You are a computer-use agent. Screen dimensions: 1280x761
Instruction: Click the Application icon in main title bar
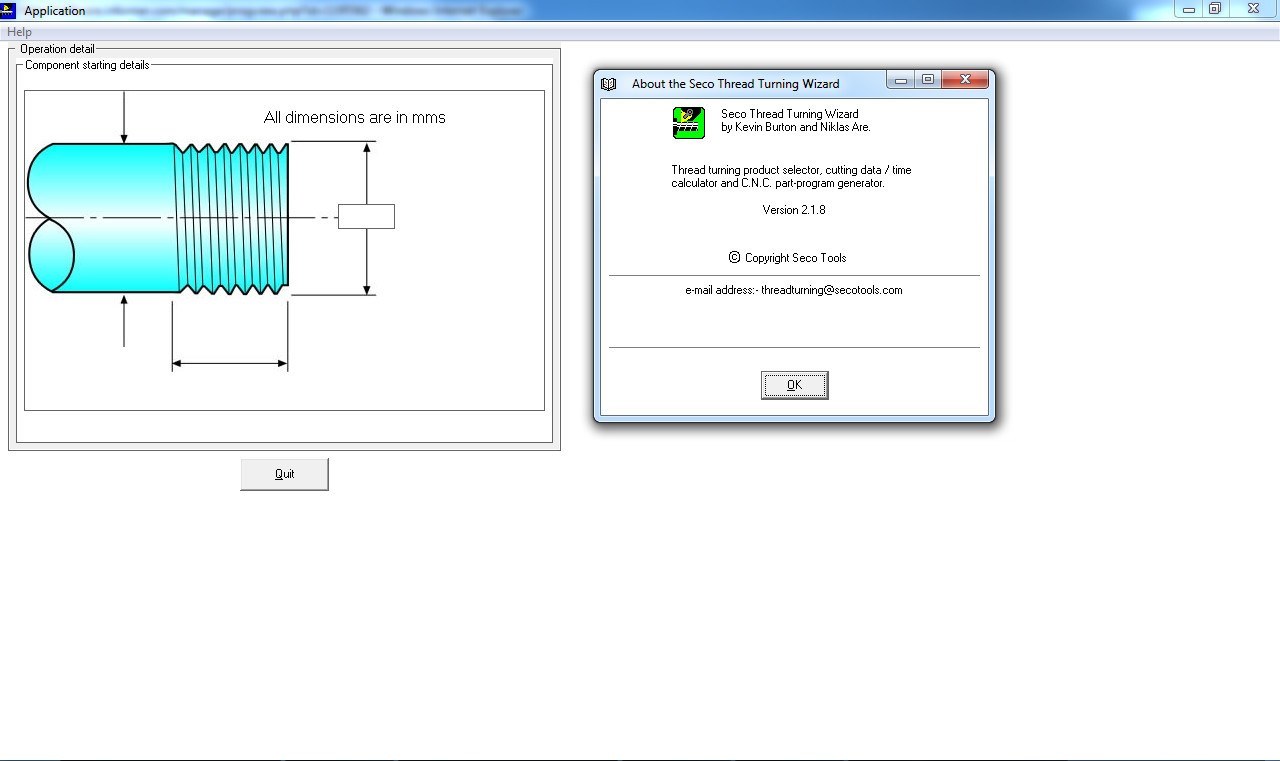pyautogui.click(x=9, y=10)
